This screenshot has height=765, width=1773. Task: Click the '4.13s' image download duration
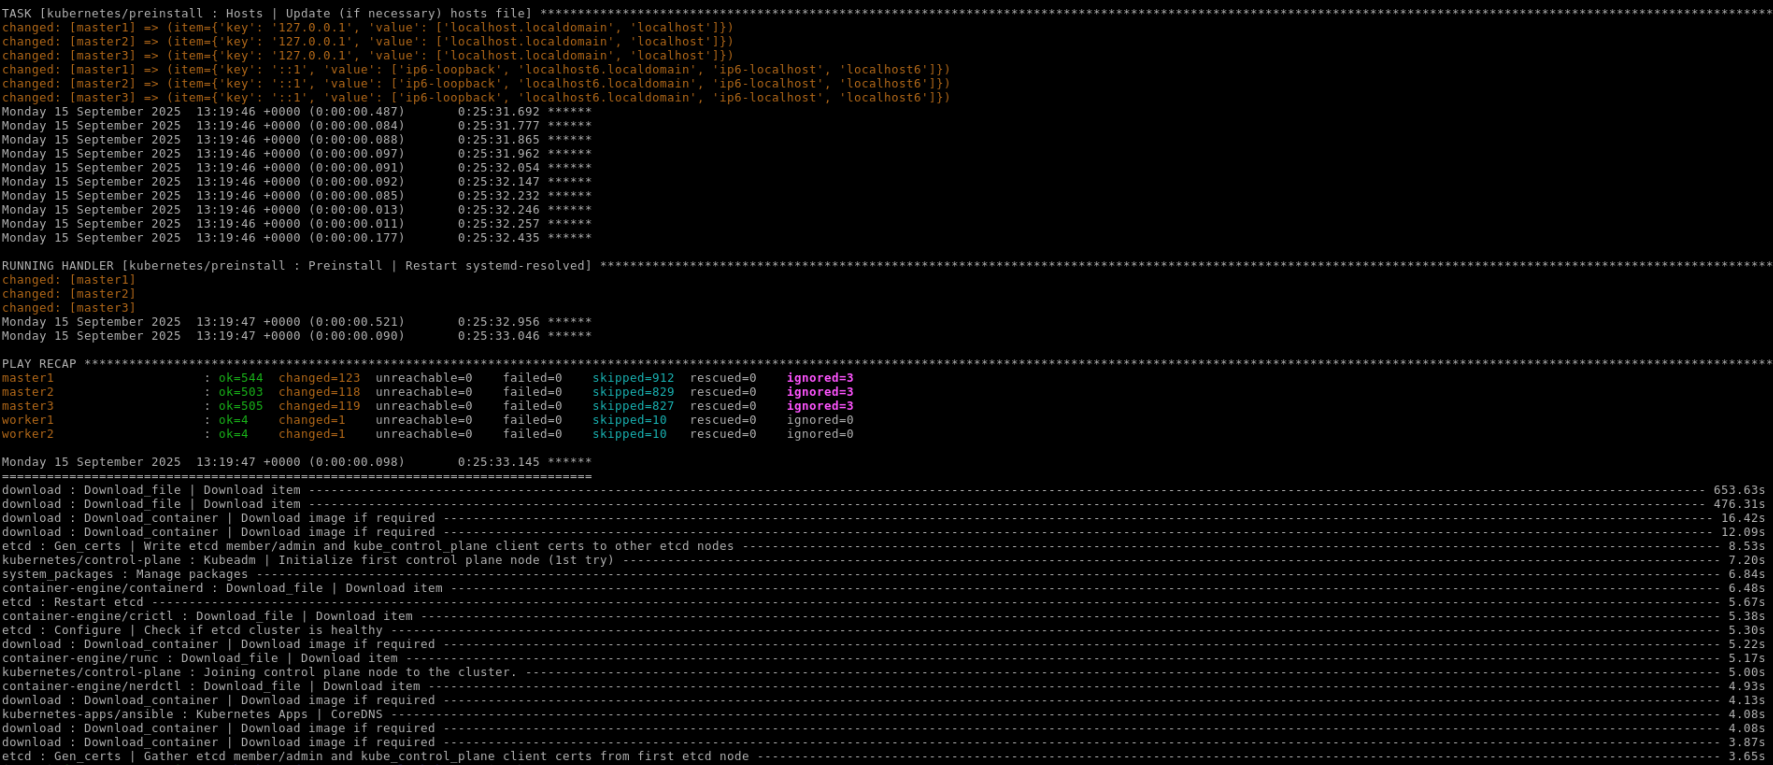point(1747,700)
